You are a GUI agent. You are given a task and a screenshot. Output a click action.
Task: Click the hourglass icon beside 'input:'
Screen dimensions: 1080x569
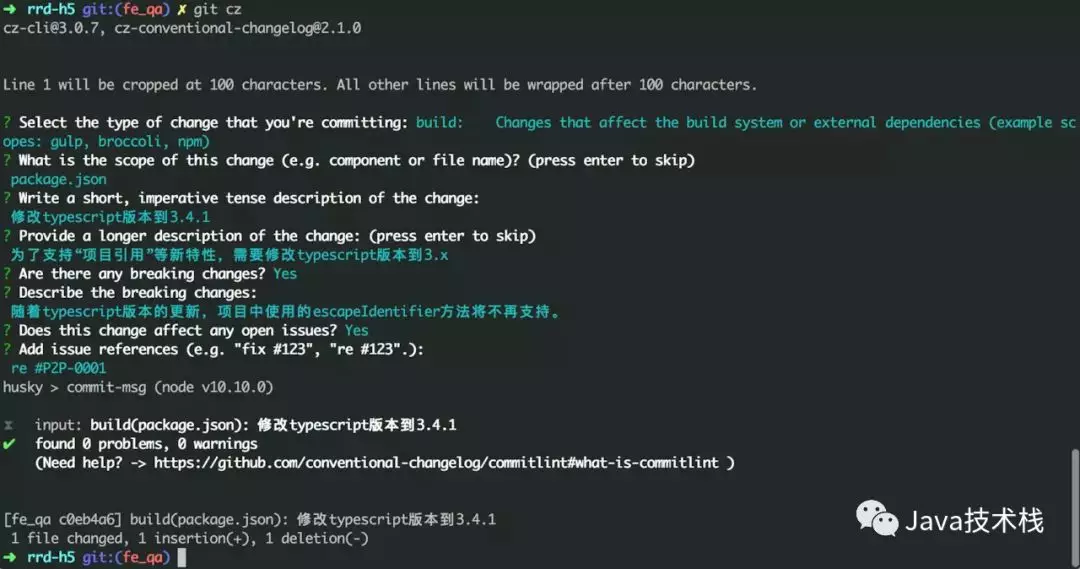(x=9, y=425)
